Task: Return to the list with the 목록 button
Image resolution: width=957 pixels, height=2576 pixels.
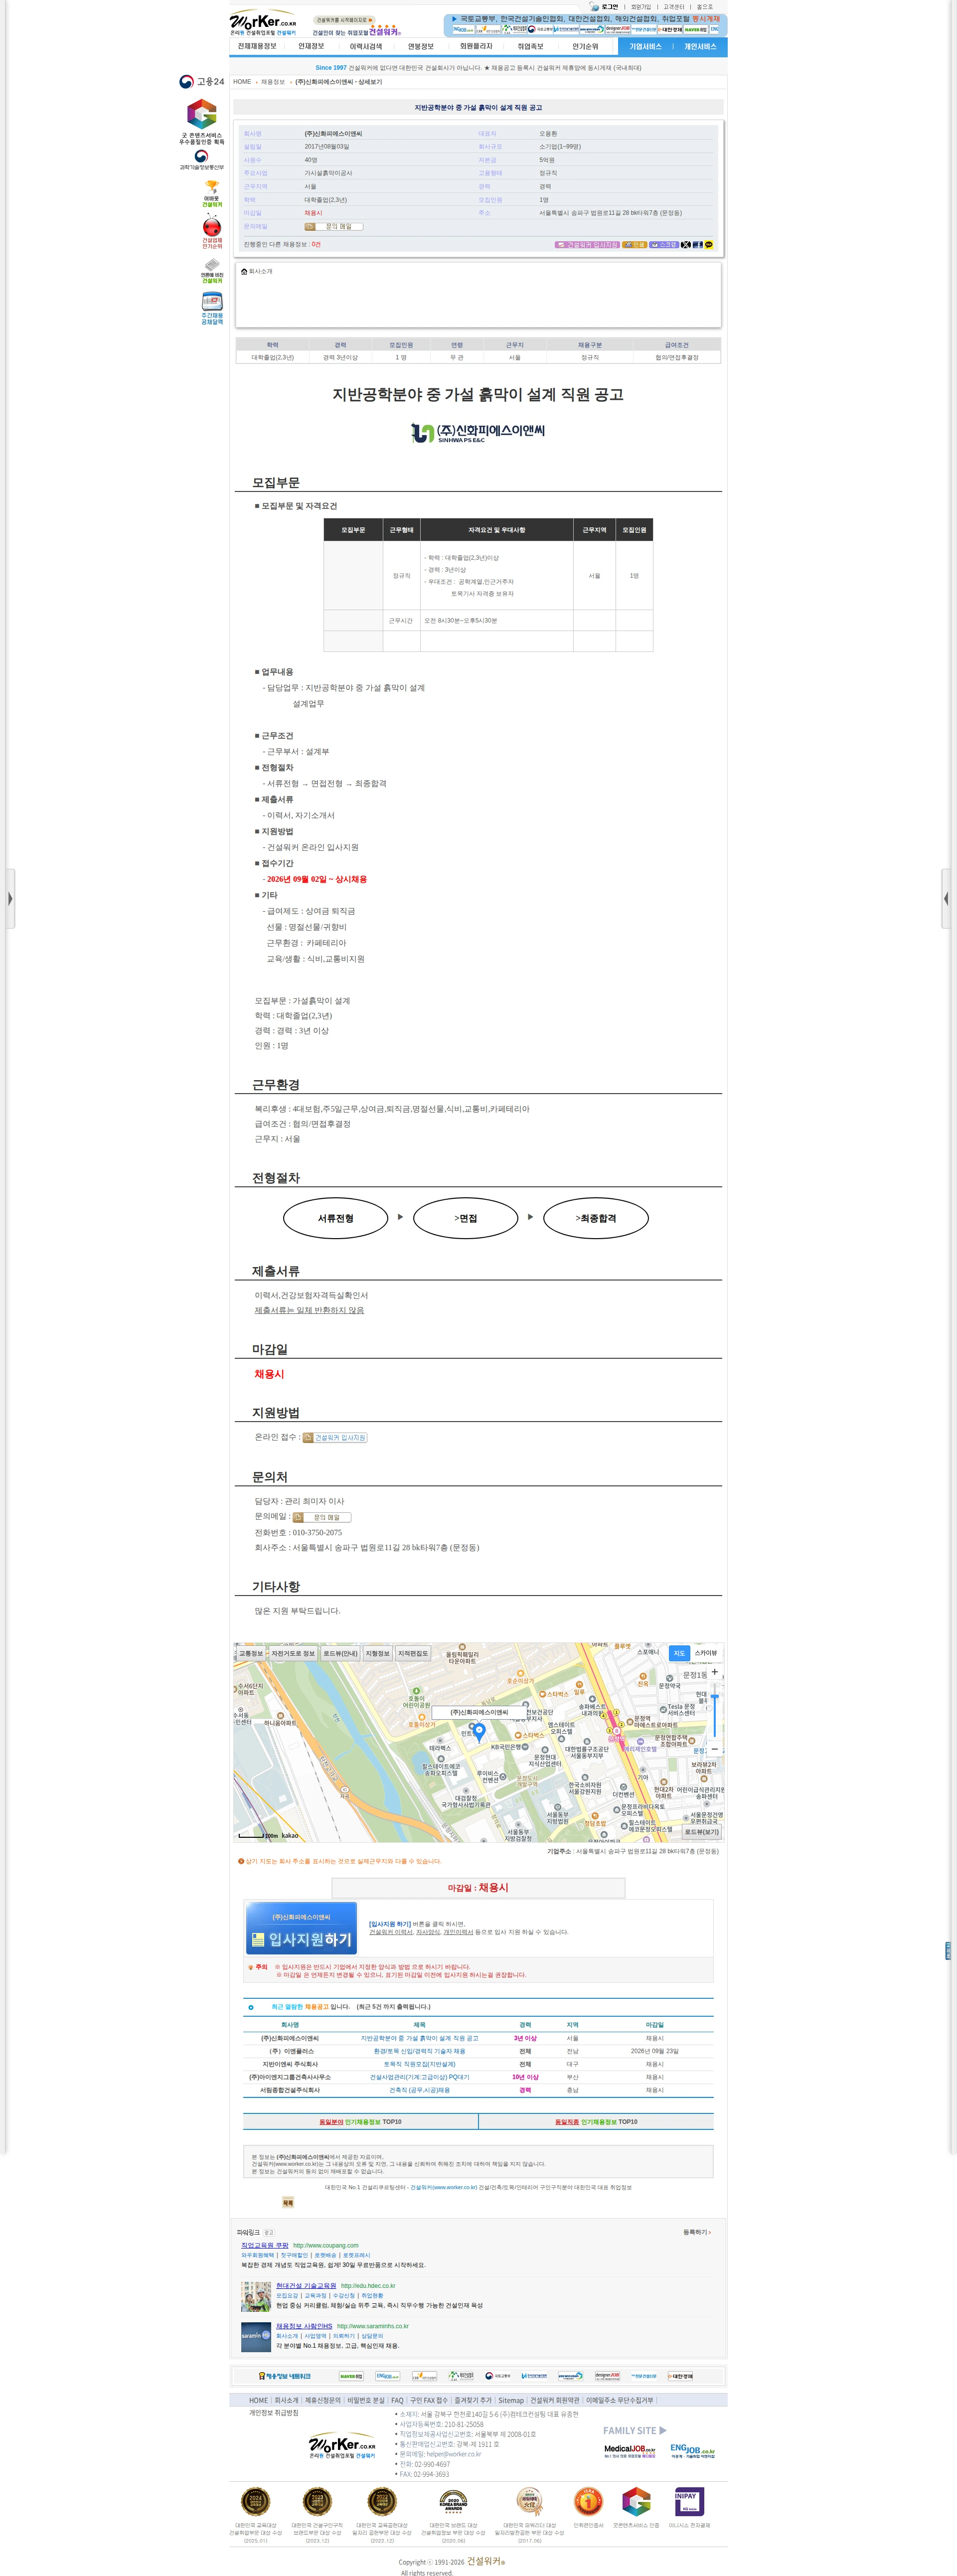Action: (x=288, y=2203)
